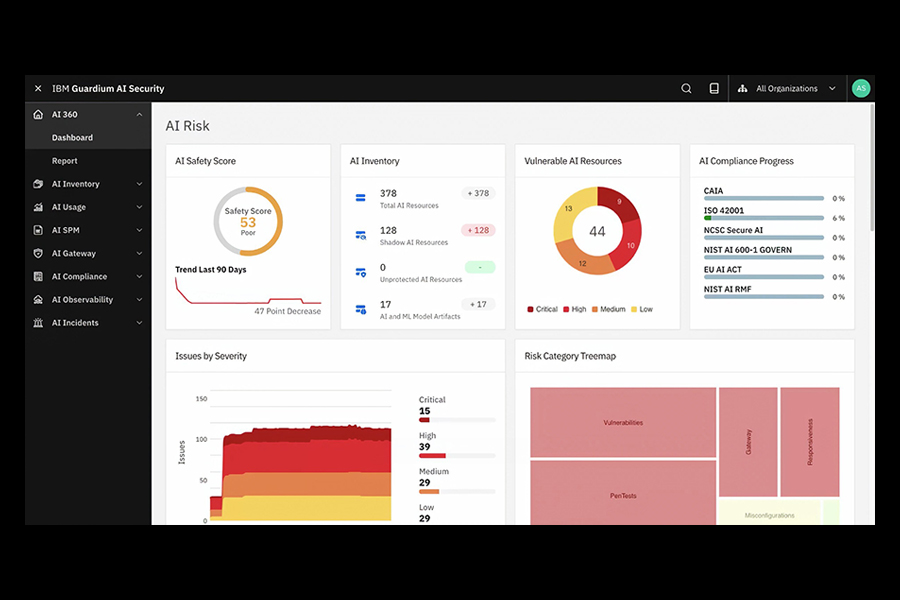Viewport: 900px width, 600px height.
Task: Toggle the Medium legend item
Action: tap(611, 310)
